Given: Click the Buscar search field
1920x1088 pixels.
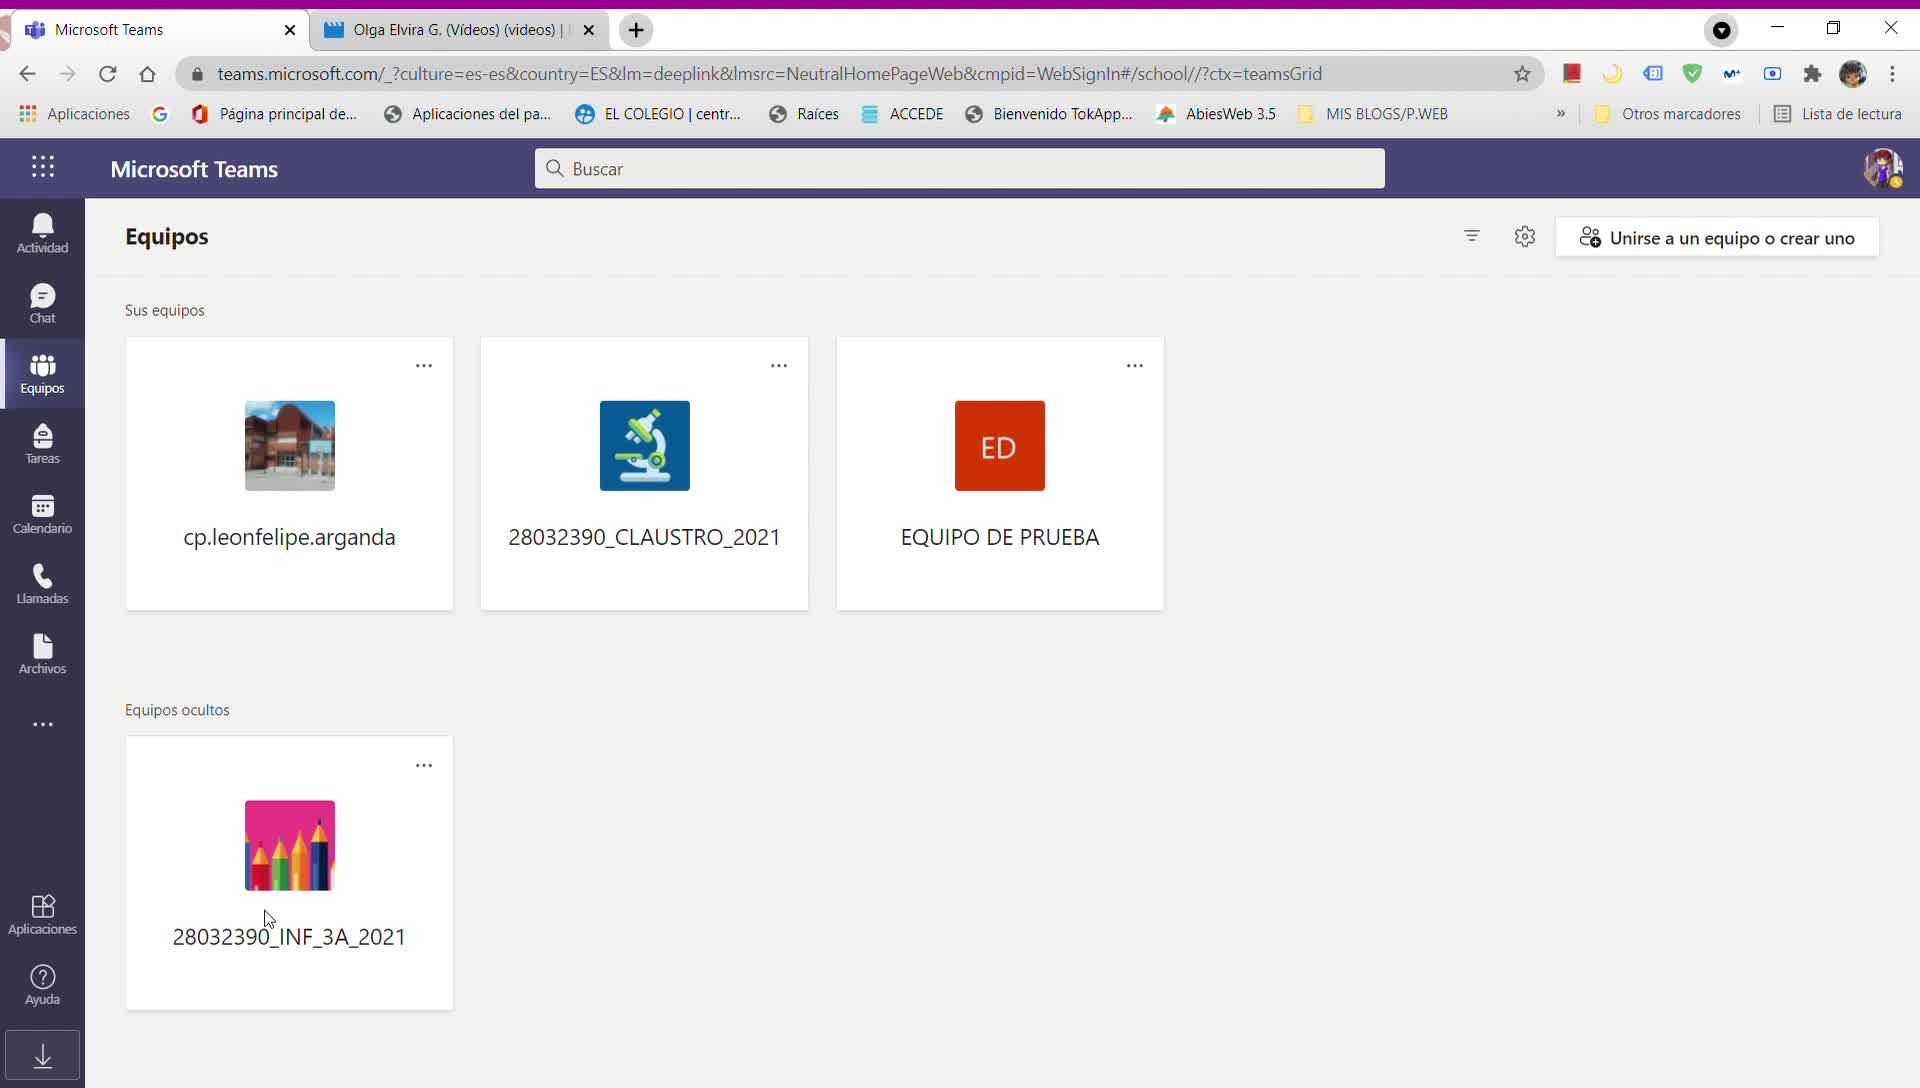Looking at the screenshot, I should [960, 169].
